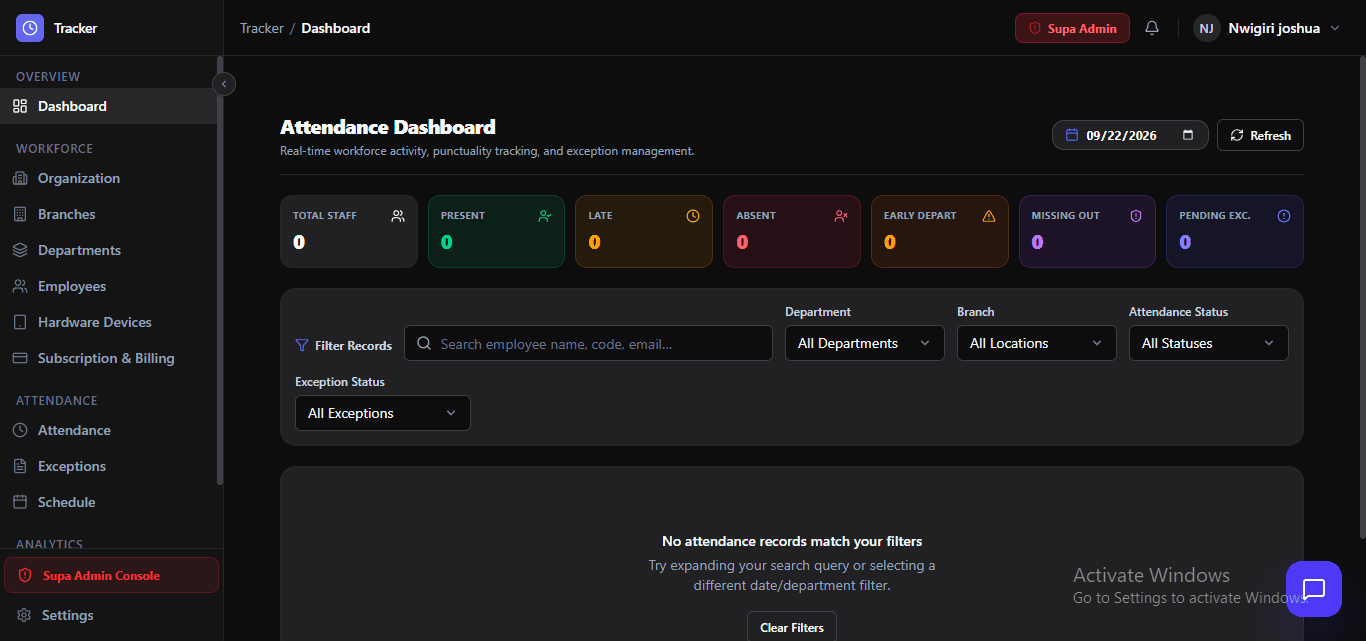Open the All Departments dropdown
The height and width of the screenshot is (641, 1366).
pos(865,343)
